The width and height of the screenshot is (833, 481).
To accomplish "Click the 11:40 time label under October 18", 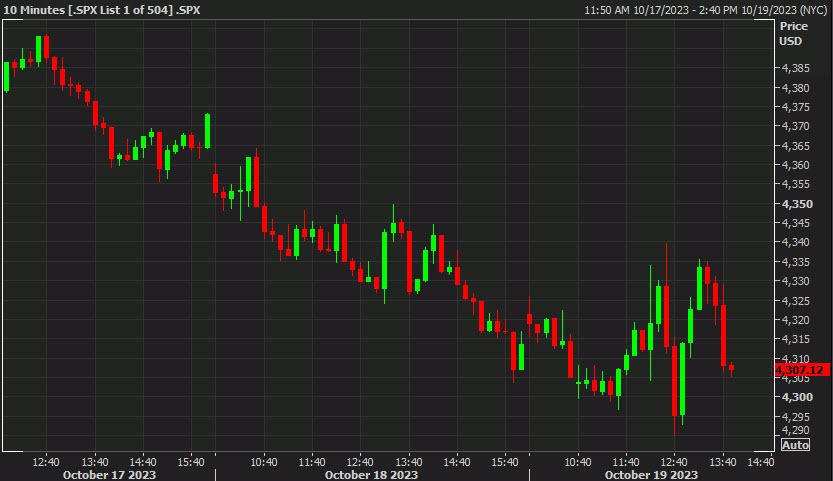I will (x=312, y=462).
